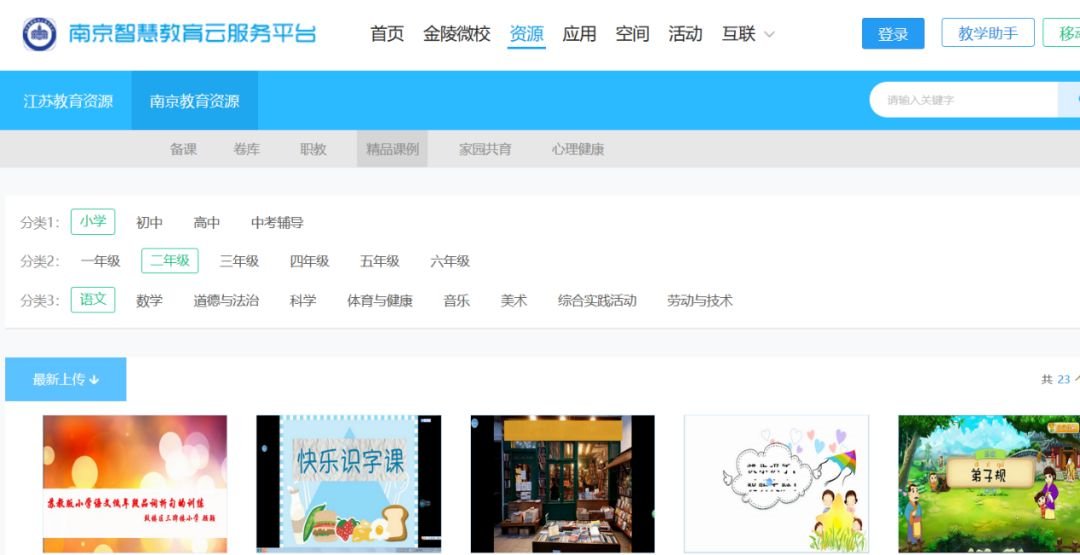Choose 二年级 grade filter
Screen dimensions: 1080x555
(x=169, y=261)
